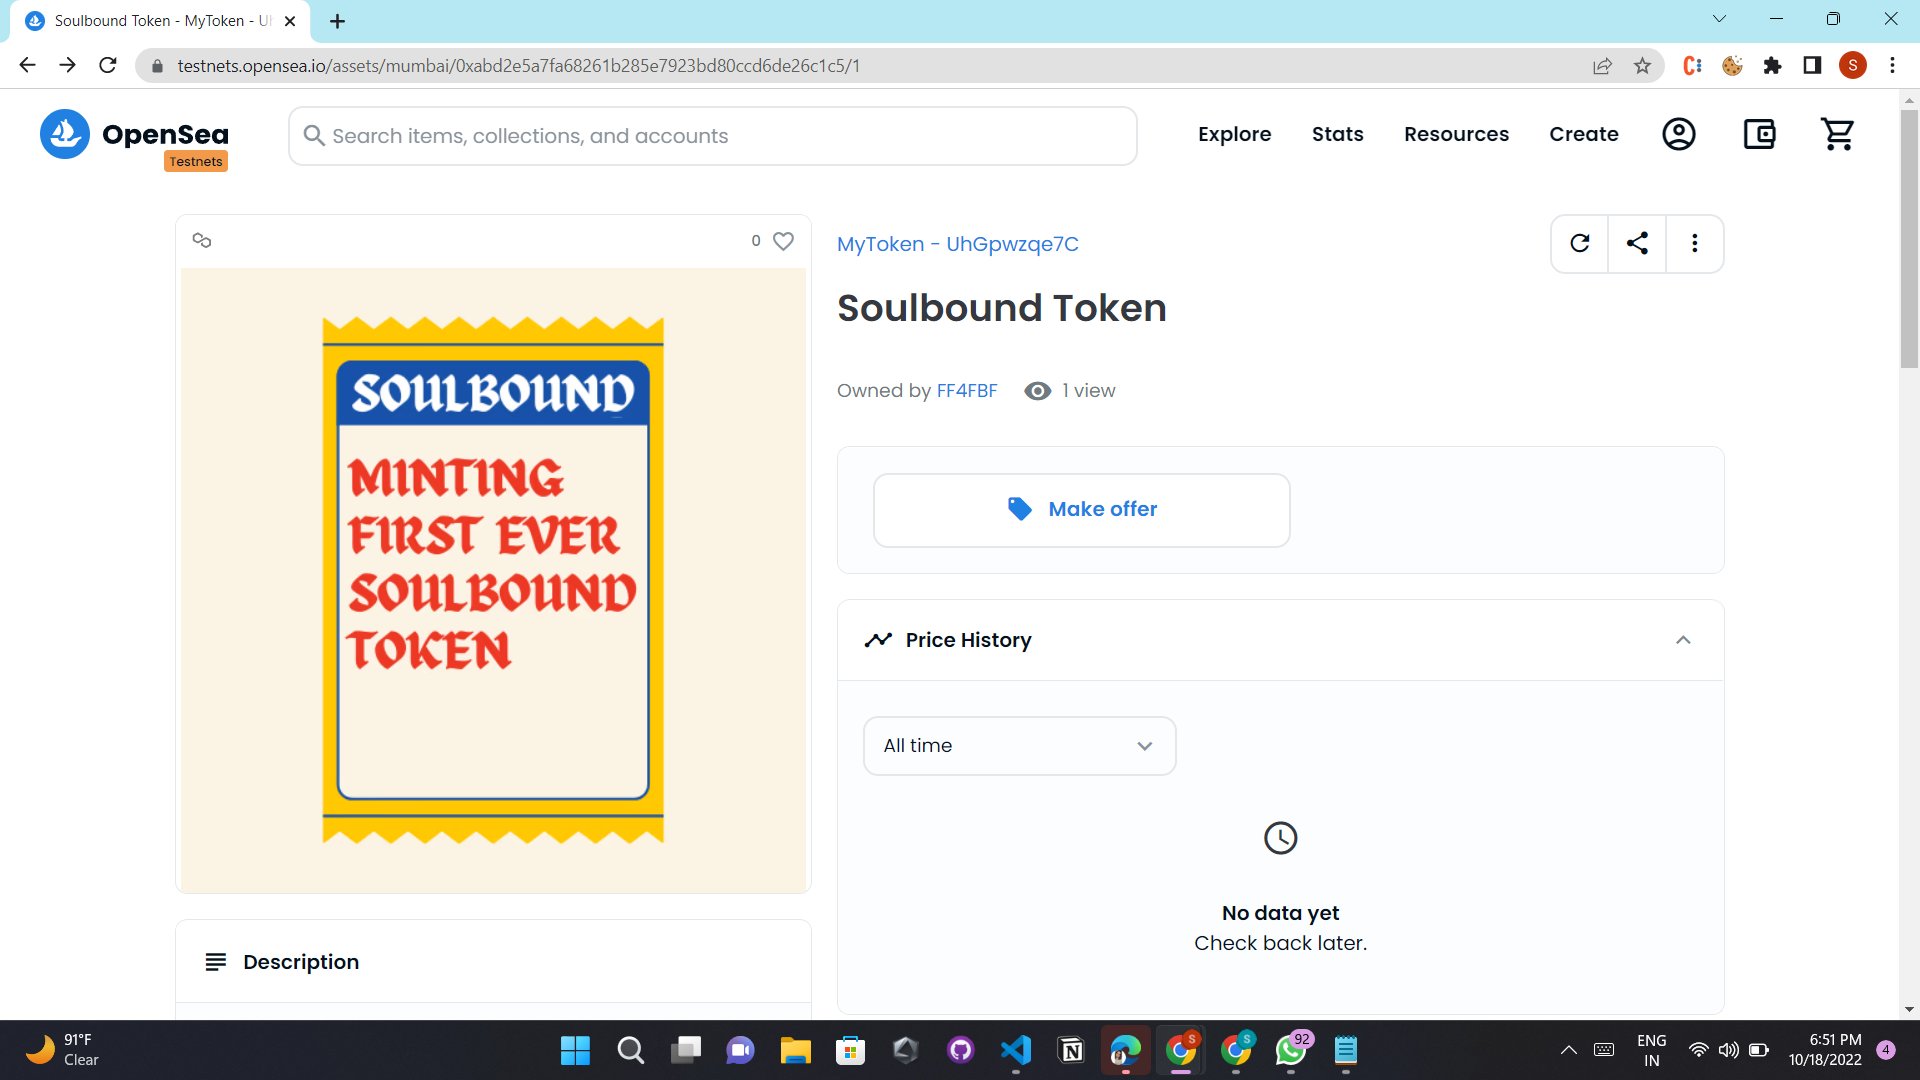This screenshot has width=1920, height=1080.
Task: Open the Explore menu
Action: 1234,134
